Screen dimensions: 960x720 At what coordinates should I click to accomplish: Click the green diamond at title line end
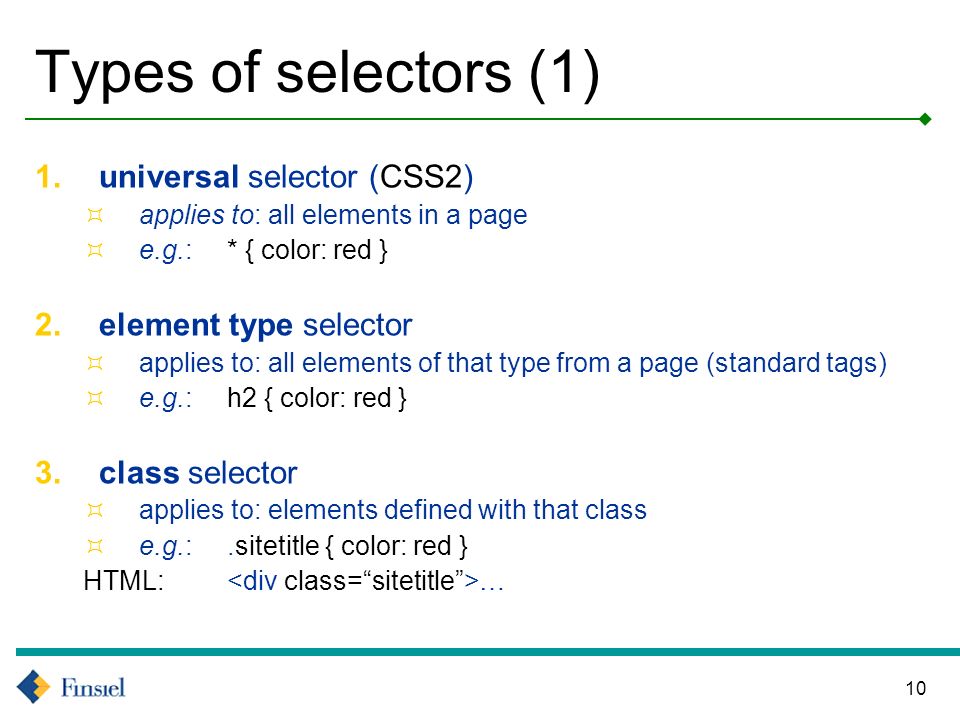925,119
